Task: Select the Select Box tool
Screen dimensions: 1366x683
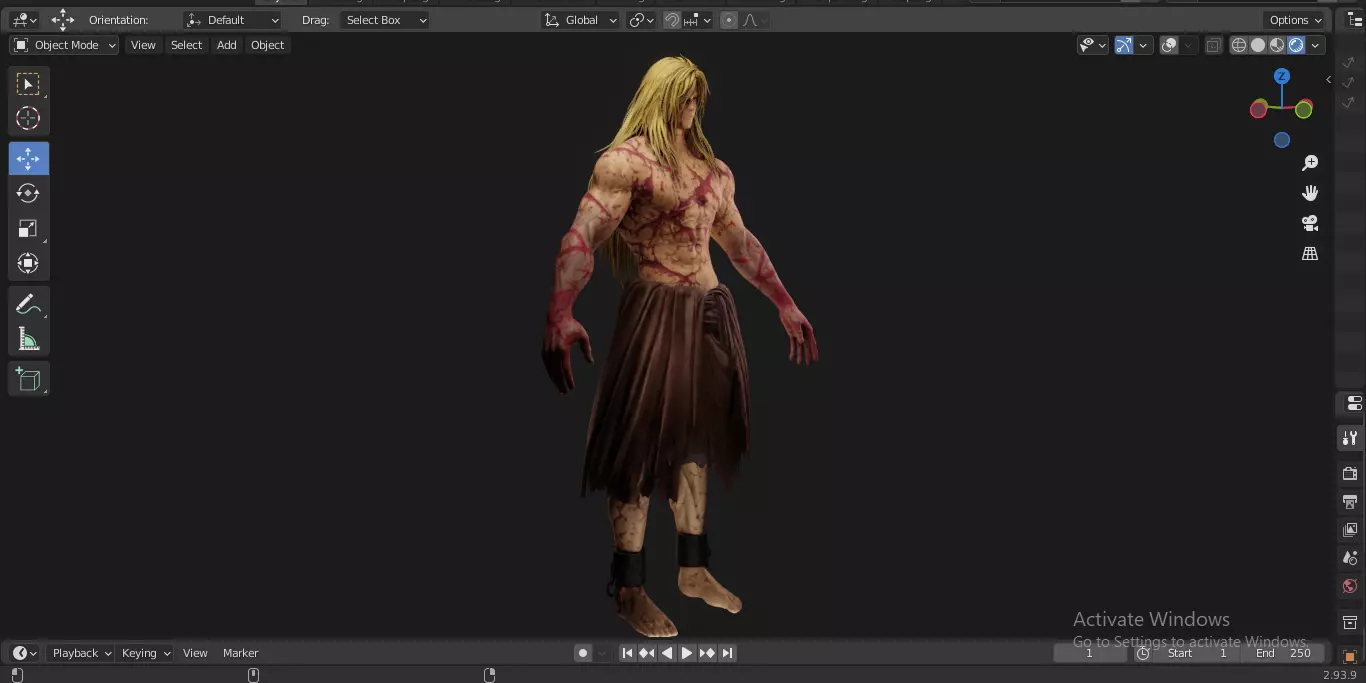Action: [x=28, y=84]
